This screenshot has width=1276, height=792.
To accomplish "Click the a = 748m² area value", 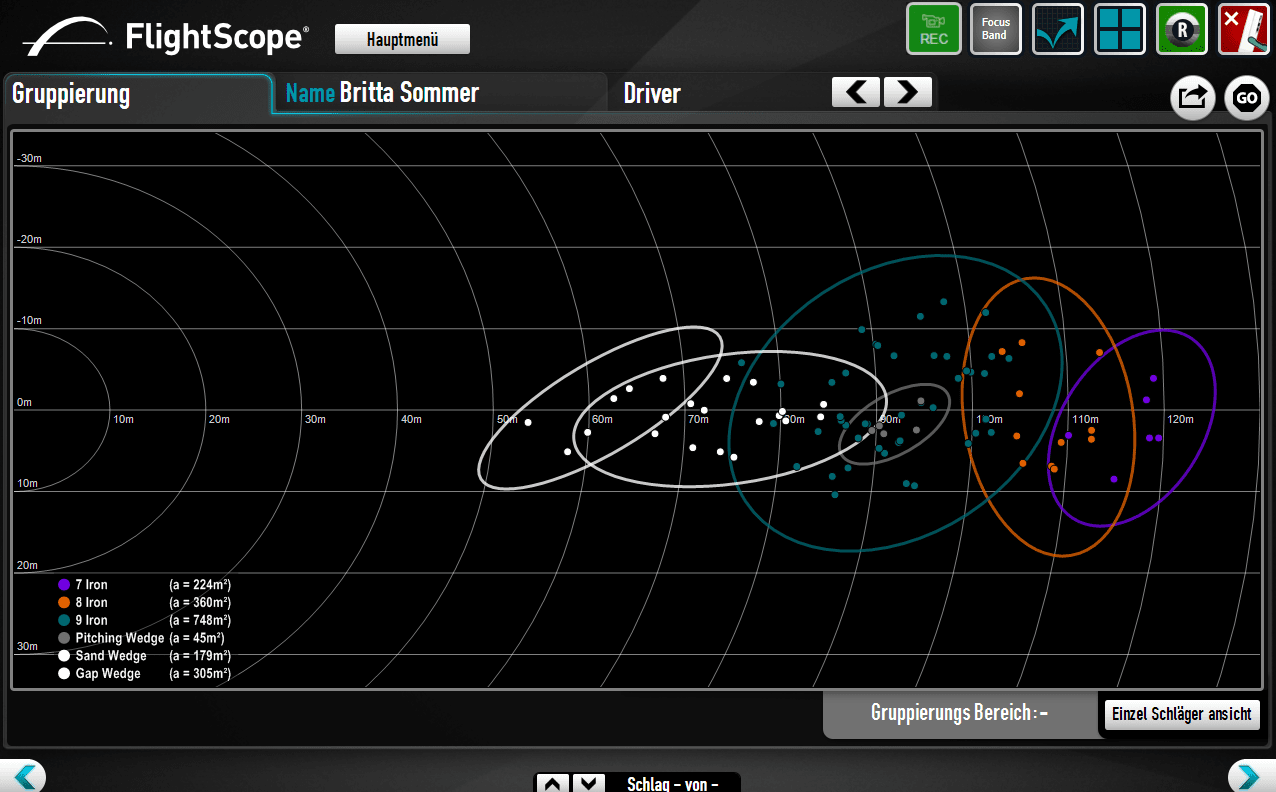I will coord(200,621).
